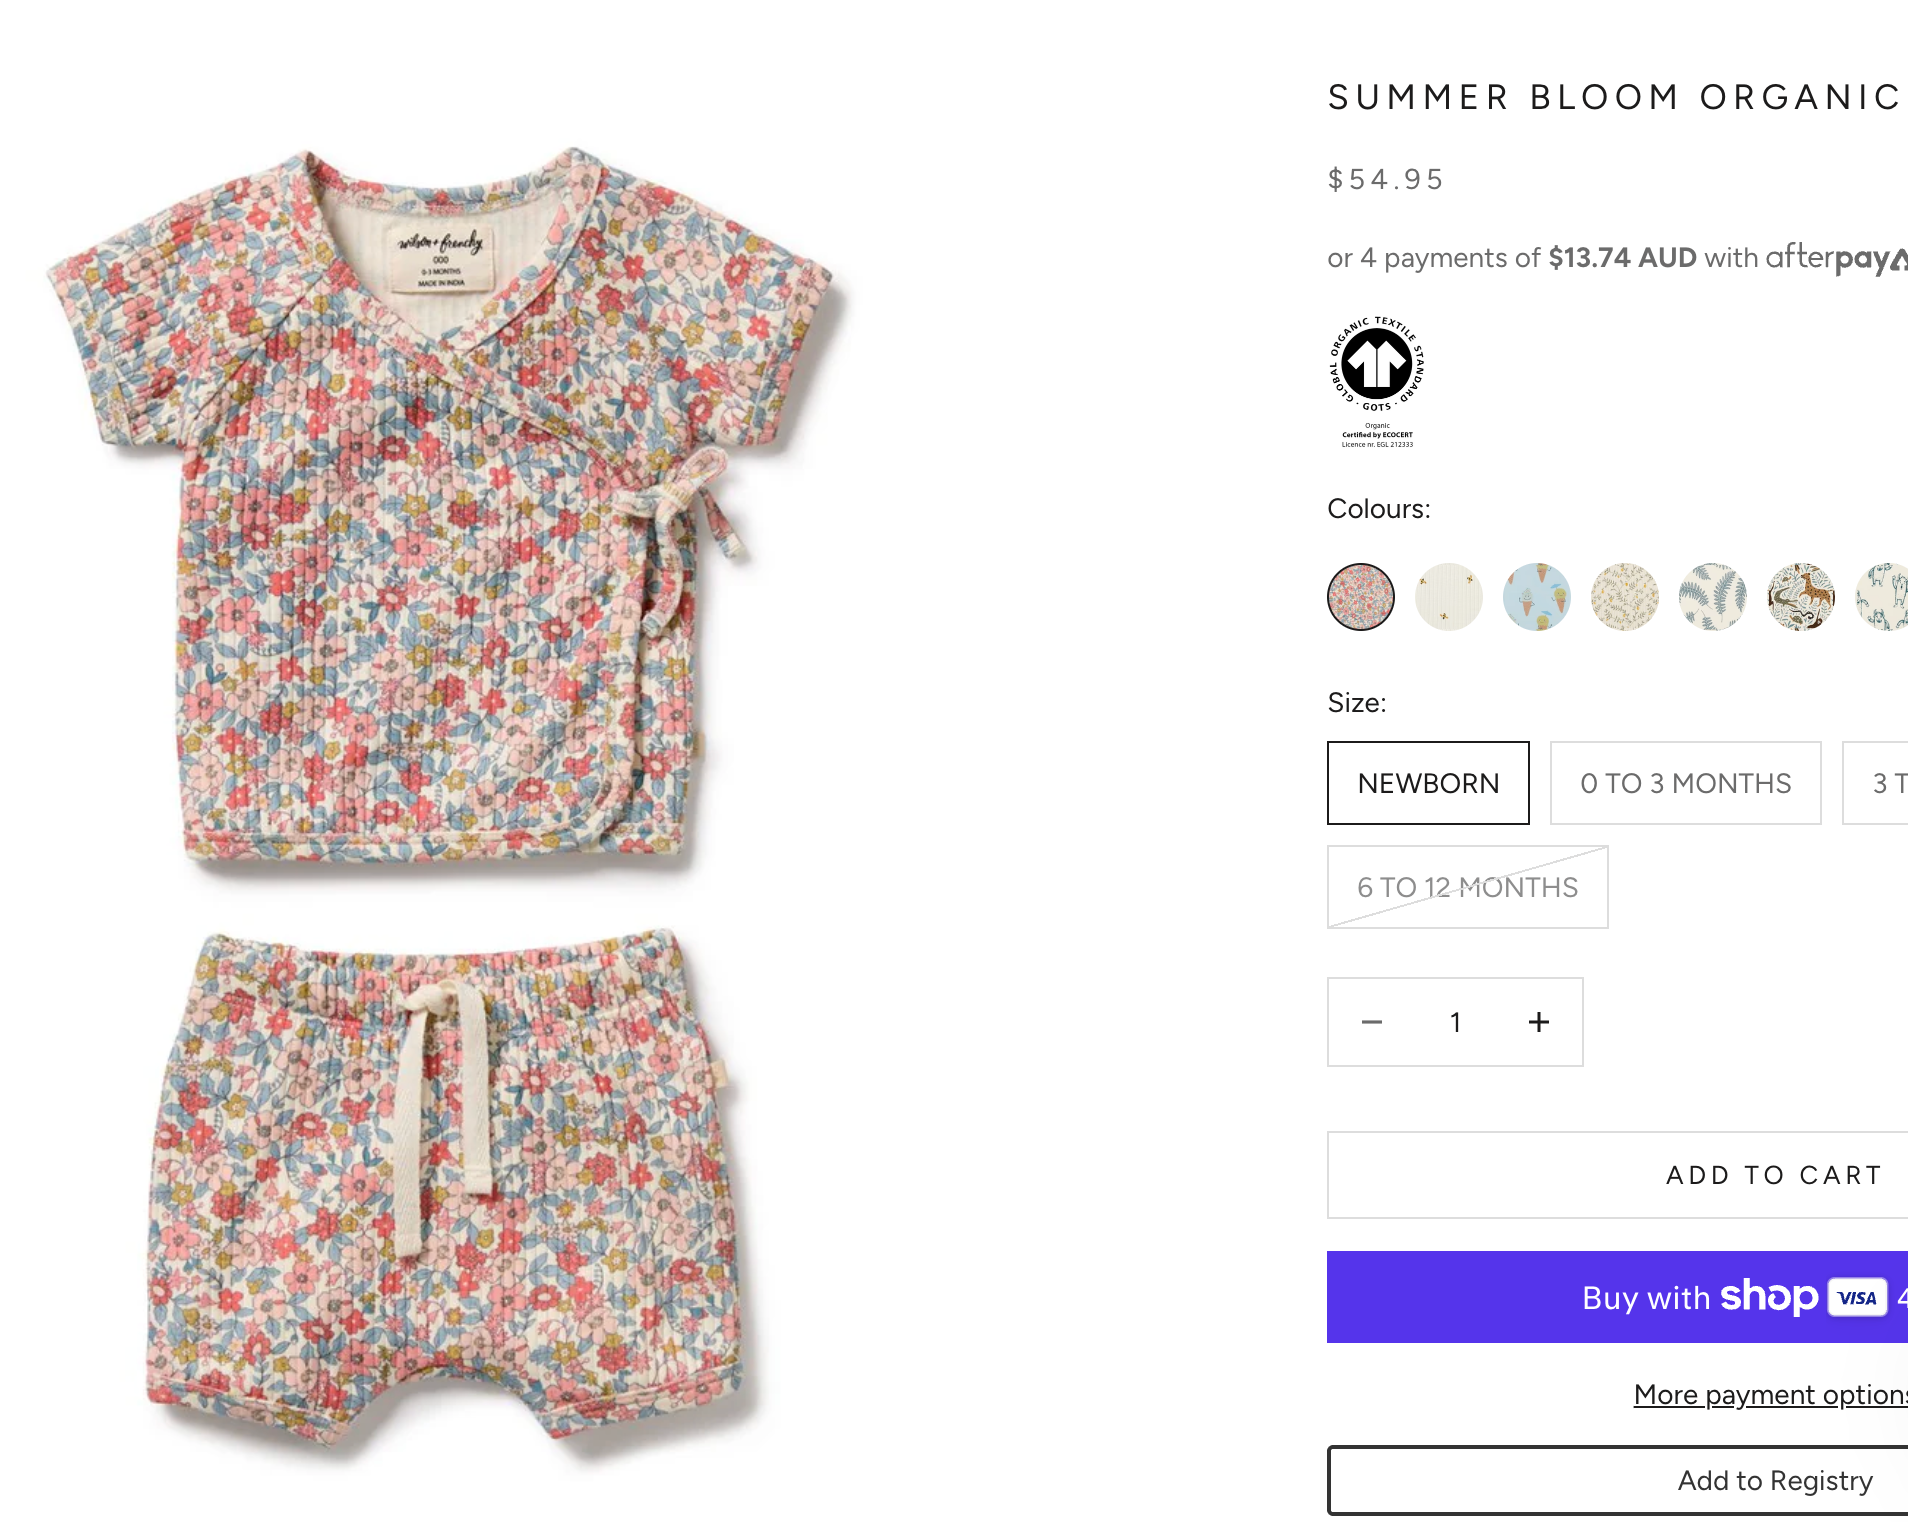This screenshot has height=1522, width=1908.
Task: Choose the blue fern leaf swatch
Action: pos(1713,597)
